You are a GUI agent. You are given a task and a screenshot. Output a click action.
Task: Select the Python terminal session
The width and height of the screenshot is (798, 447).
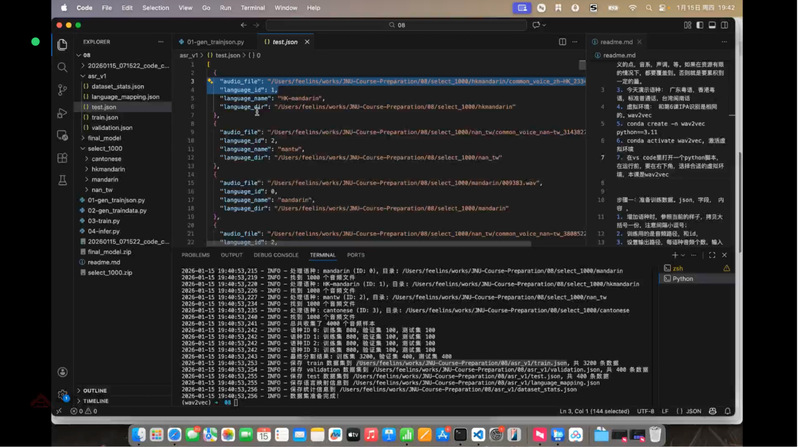tap(682, 279)
